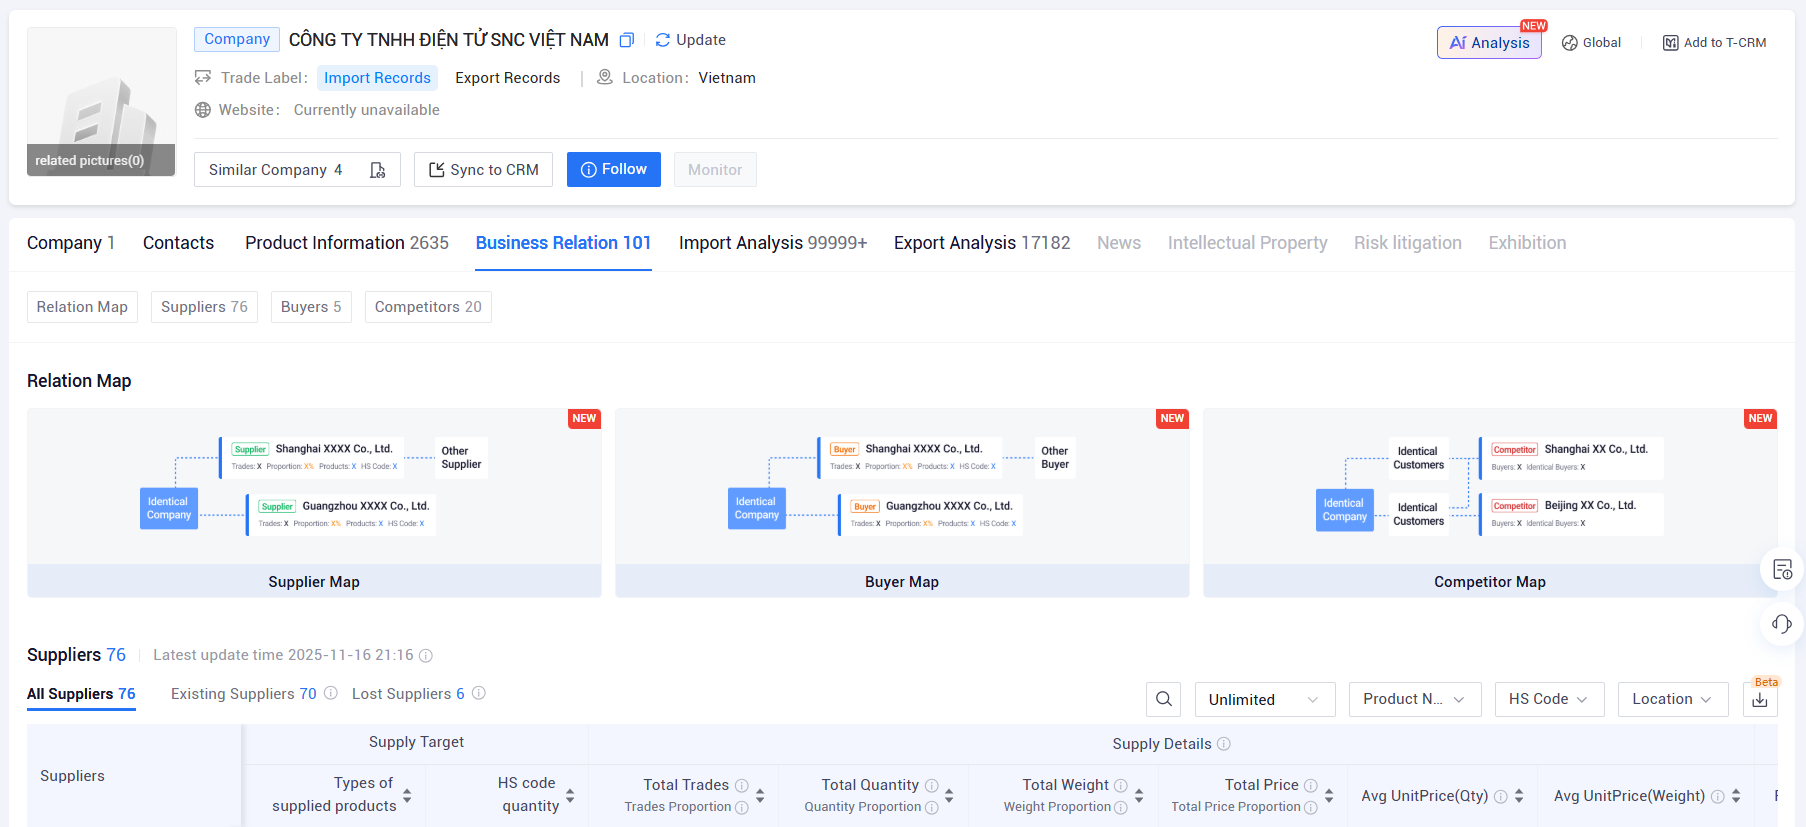Open the floating customer support headset icon

point(1782,624)
